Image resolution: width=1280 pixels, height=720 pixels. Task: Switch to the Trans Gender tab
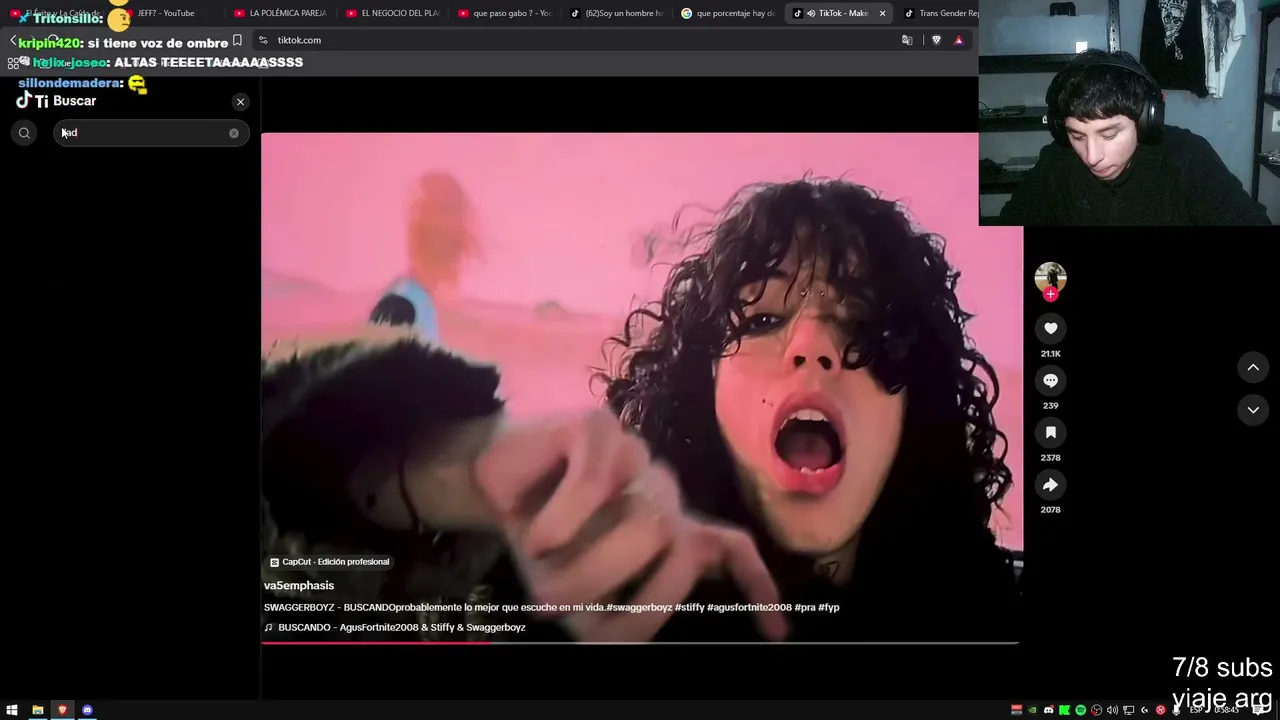click(940, 13)
